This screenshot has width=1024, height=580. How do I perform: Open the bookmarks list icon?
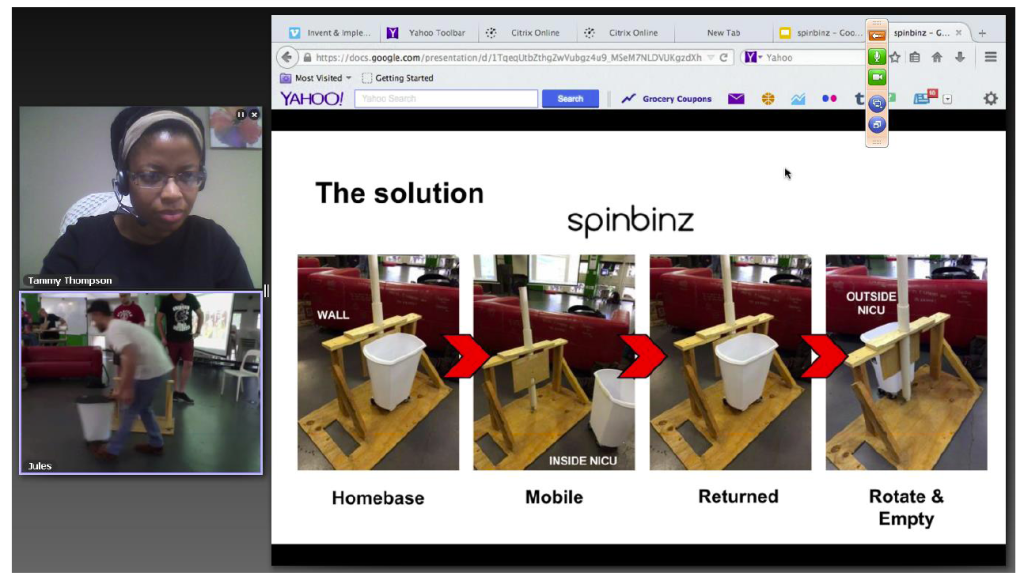pos(915,57)
